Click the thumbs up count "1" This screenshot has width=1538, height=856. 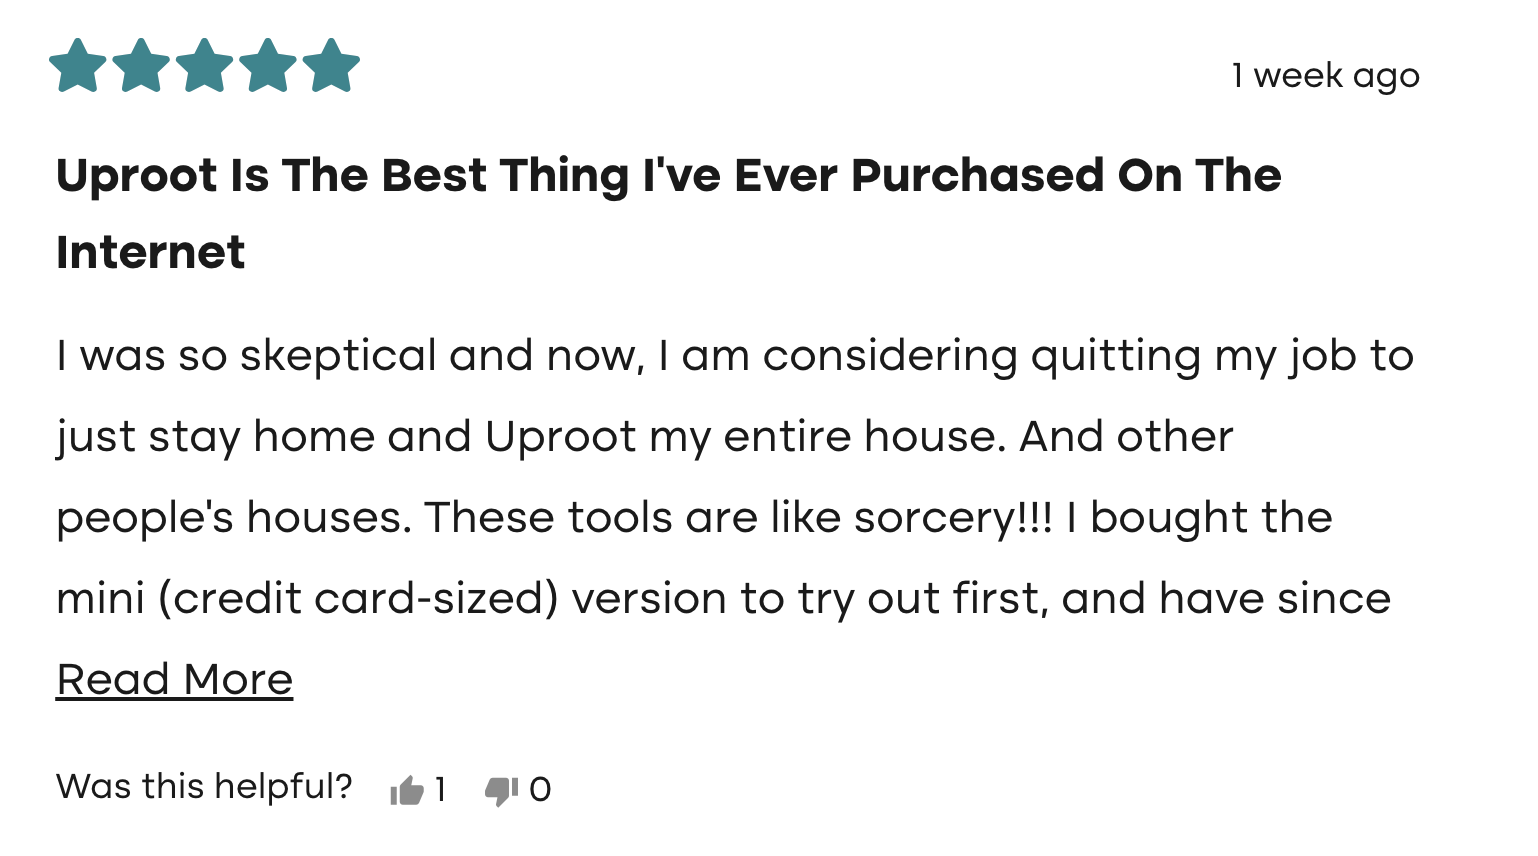pyautogui.click(x=440, y=790)
